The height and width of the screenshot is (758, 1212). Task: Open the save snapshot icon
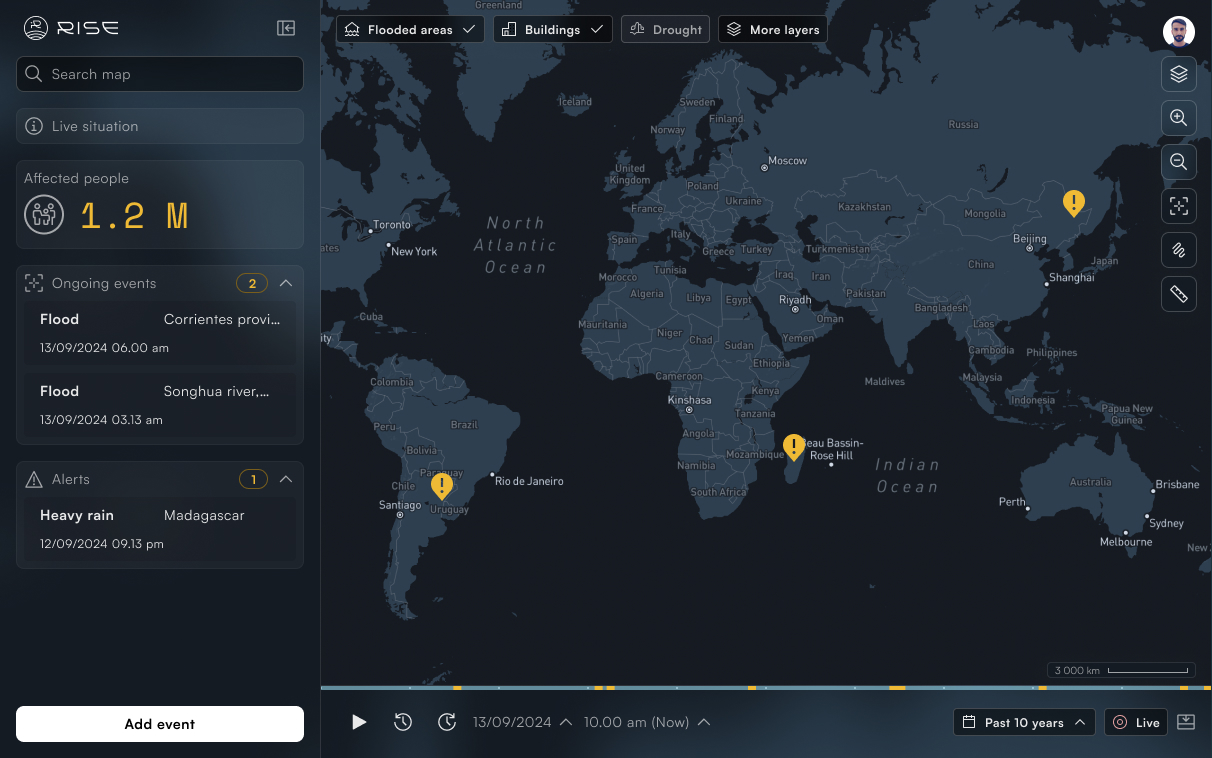point(1186,721)
